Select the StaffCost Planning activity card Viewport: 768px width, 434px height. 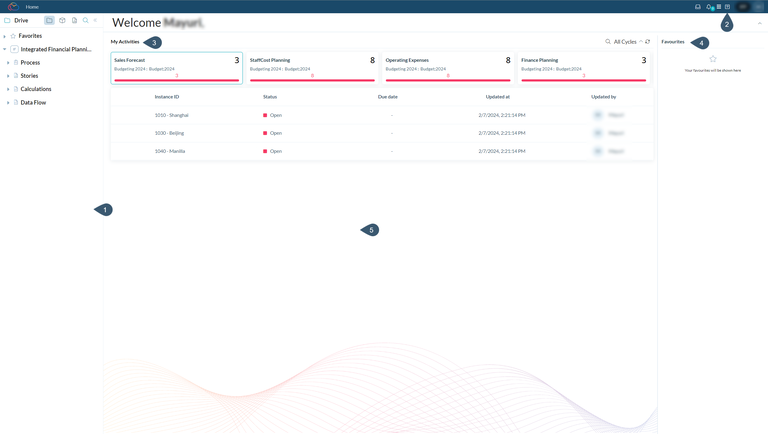tap(311, 67)
